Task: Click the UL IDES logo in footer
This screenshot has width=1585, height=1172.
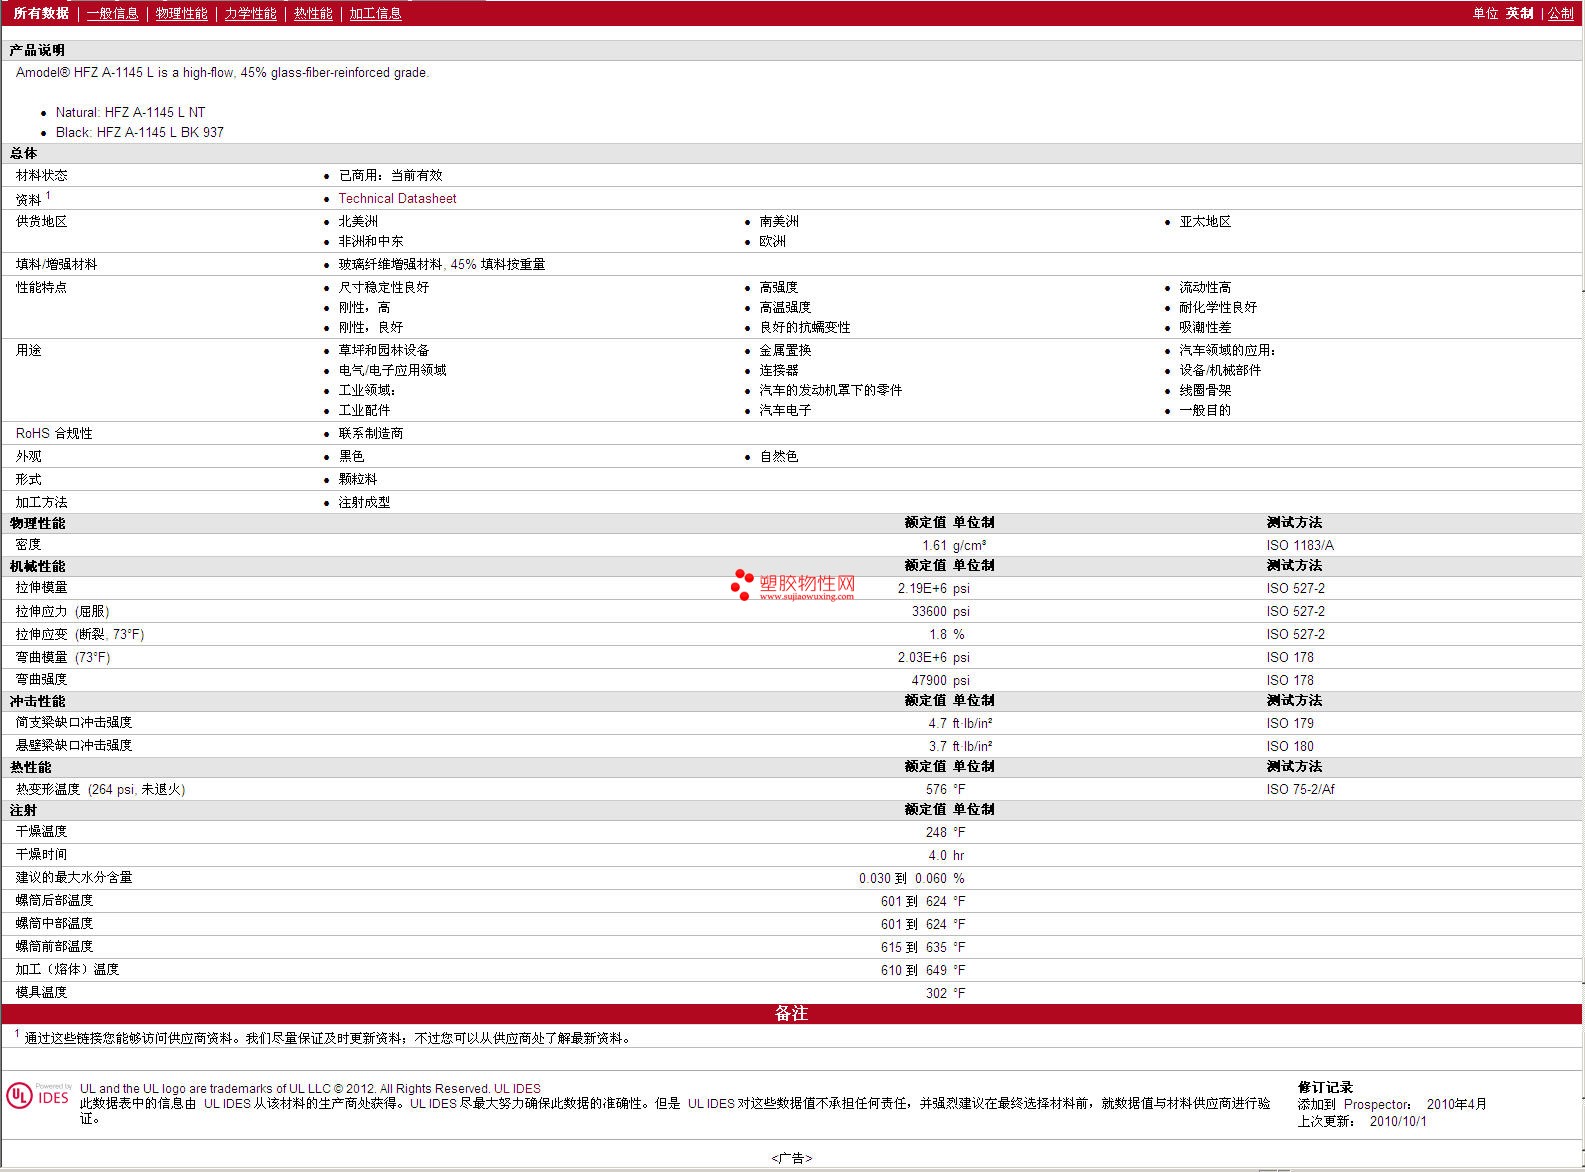Action: coord(38,1096)
